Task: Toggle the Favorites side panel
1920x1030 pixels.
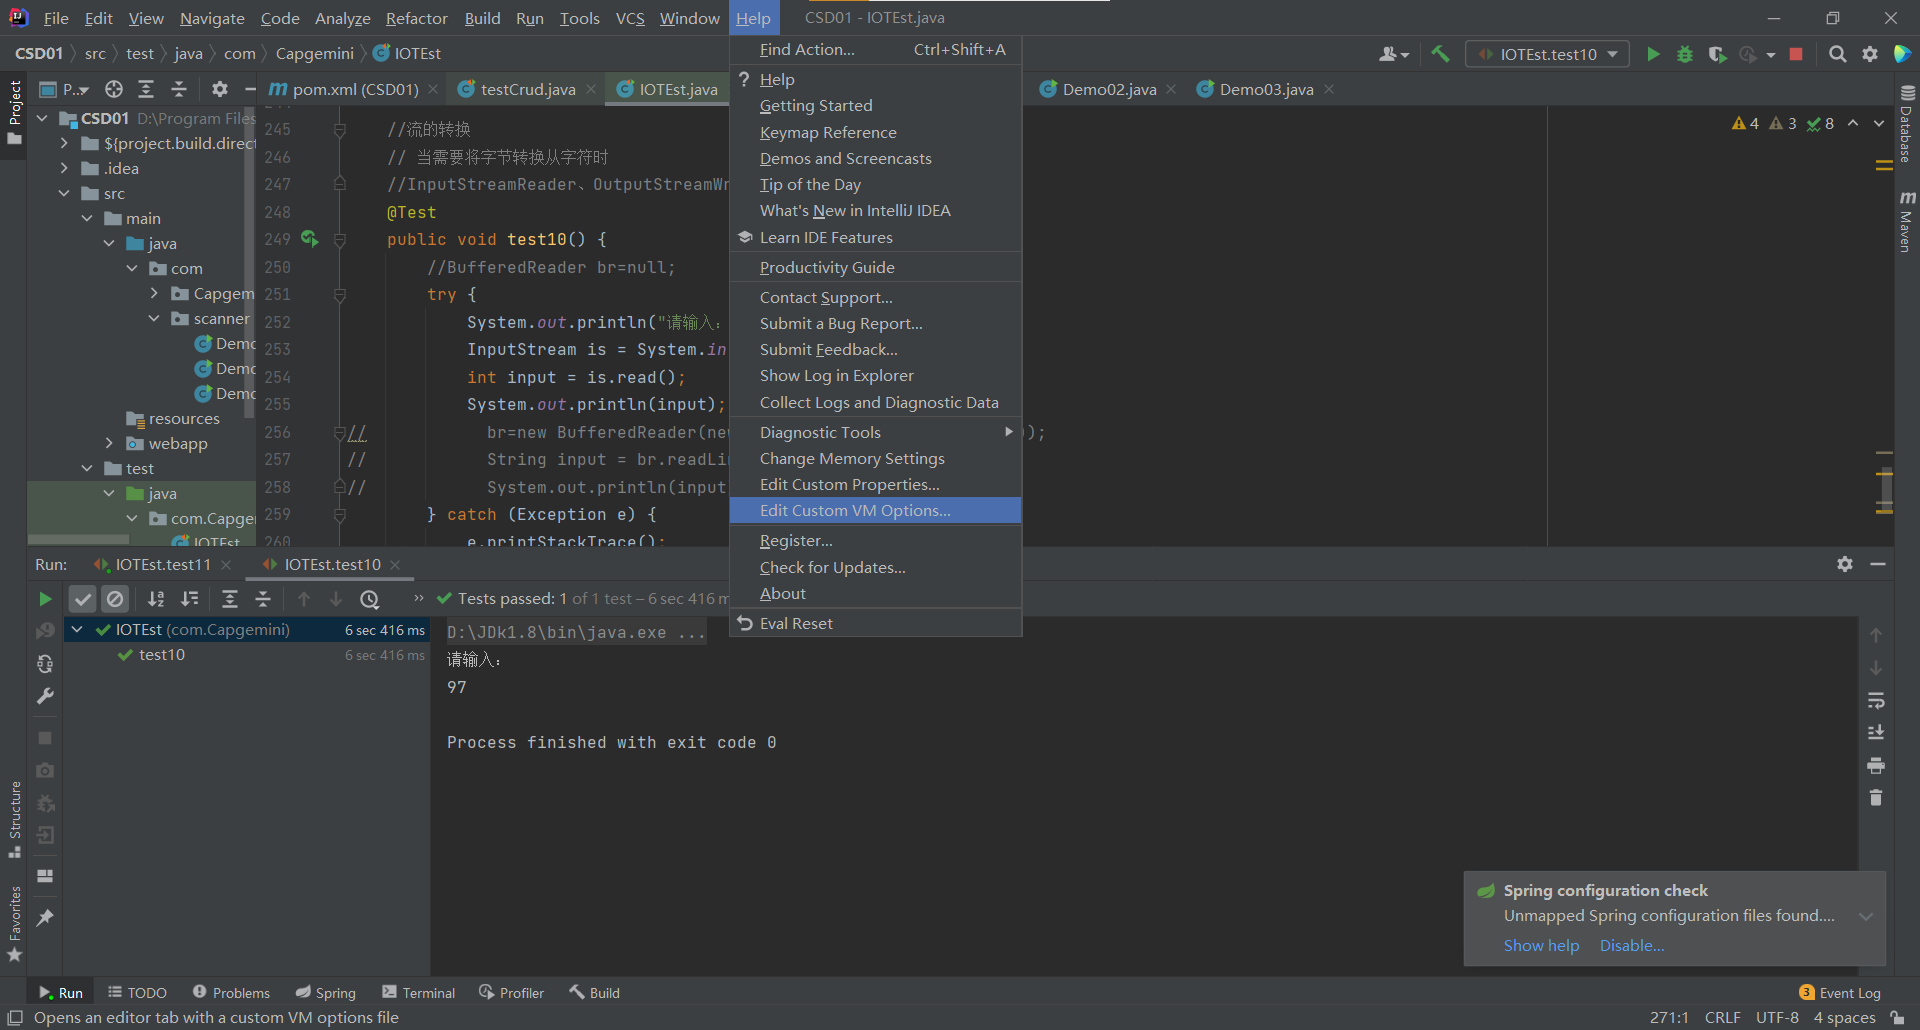Action: (x=15, y=924)
